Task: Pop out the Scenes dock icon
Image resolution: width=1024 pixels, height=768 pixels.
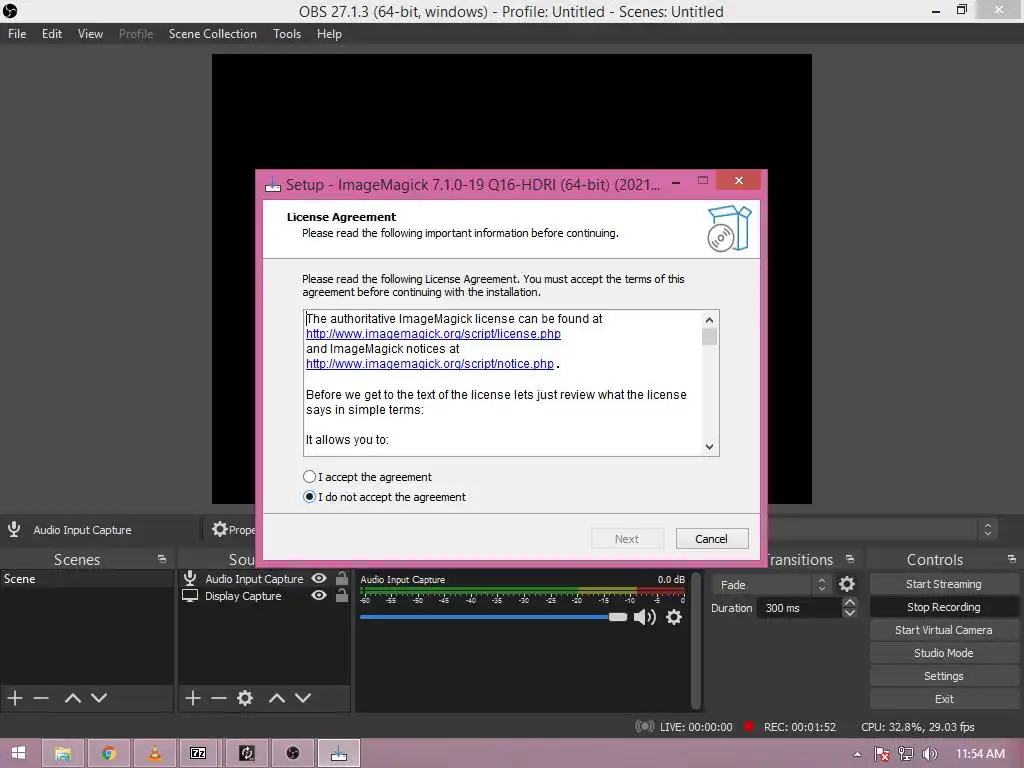Action: click(162, 560)
